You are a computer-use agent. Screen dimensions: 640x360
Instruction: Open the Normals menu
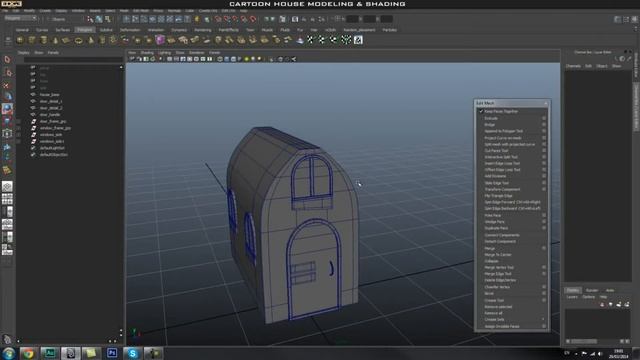(x=174, y=11)
